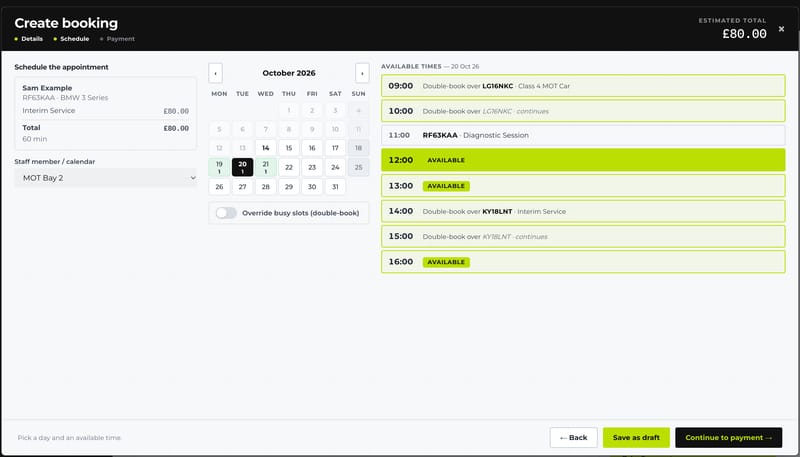Open the MOT Bay 2 calendar dropdown
Image resolution: width=800 pixels, height=457 pixels.
[106, 178]
